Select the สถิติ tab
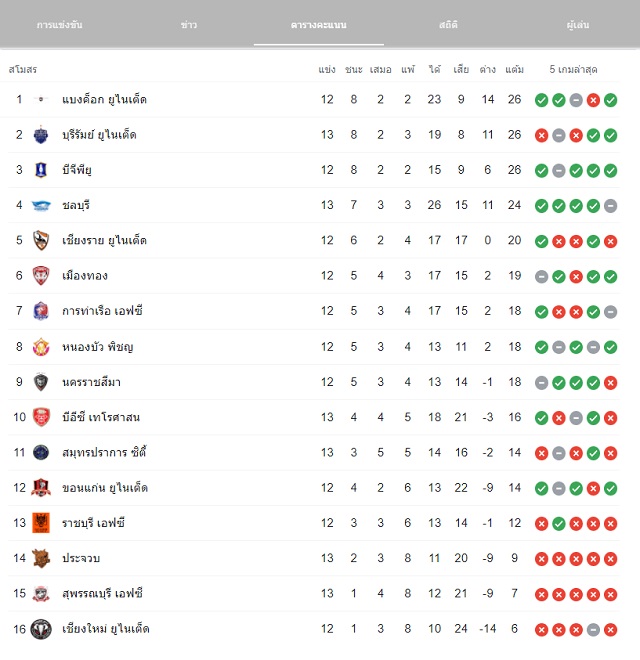This screenshot has height=660, width=640. coord(448,25)
